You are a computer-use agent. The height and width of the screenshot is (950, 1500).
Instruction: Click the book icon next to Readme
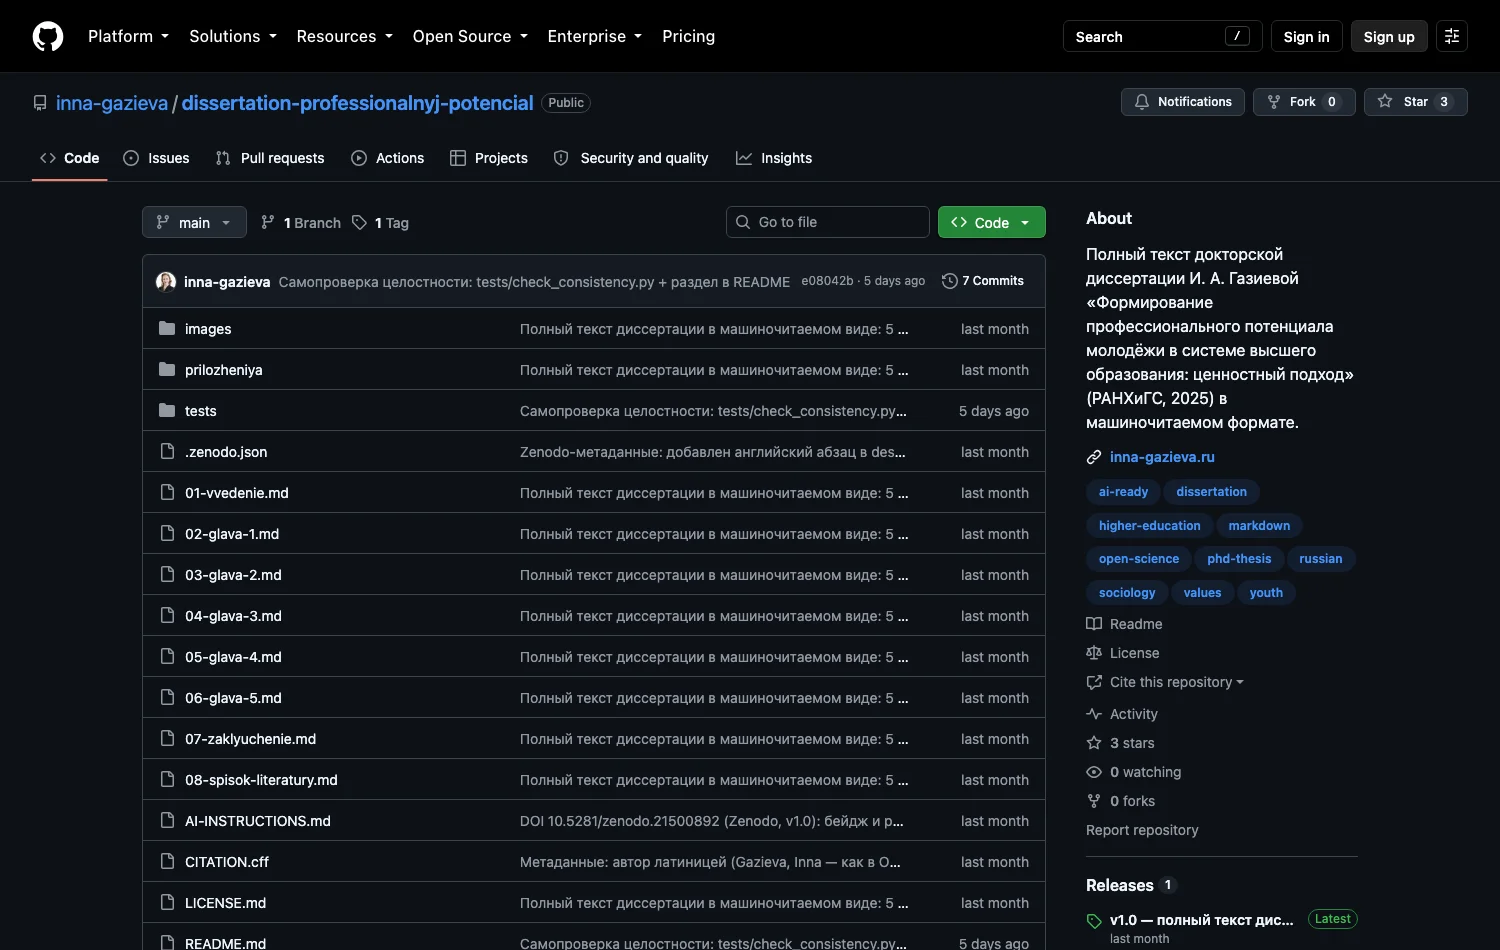click(x=1094, y=624)
